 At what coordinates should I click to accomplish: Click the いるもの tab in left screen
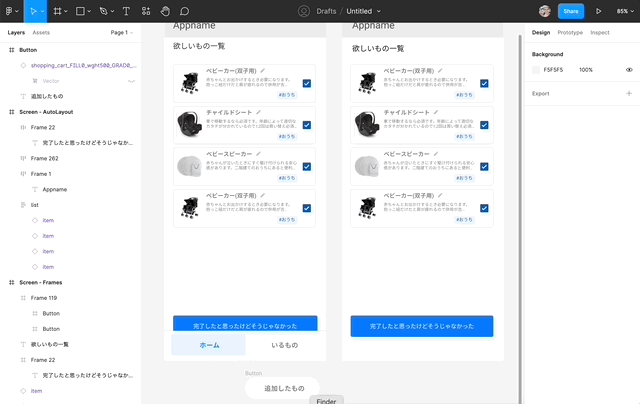click(x=284, y=345)
